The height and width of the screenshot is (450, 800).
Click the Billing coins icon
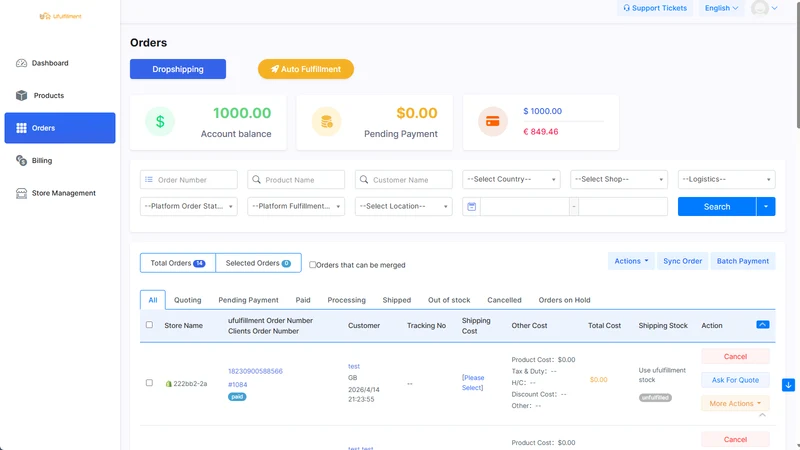click(21, 160)
